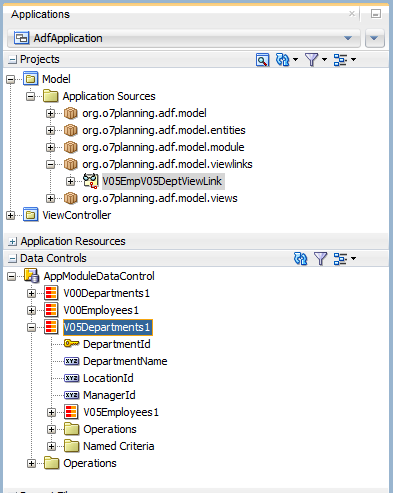The image size is (393, 493).
Task: Select the V05Departments1 tree label
Action: point(108,327)
